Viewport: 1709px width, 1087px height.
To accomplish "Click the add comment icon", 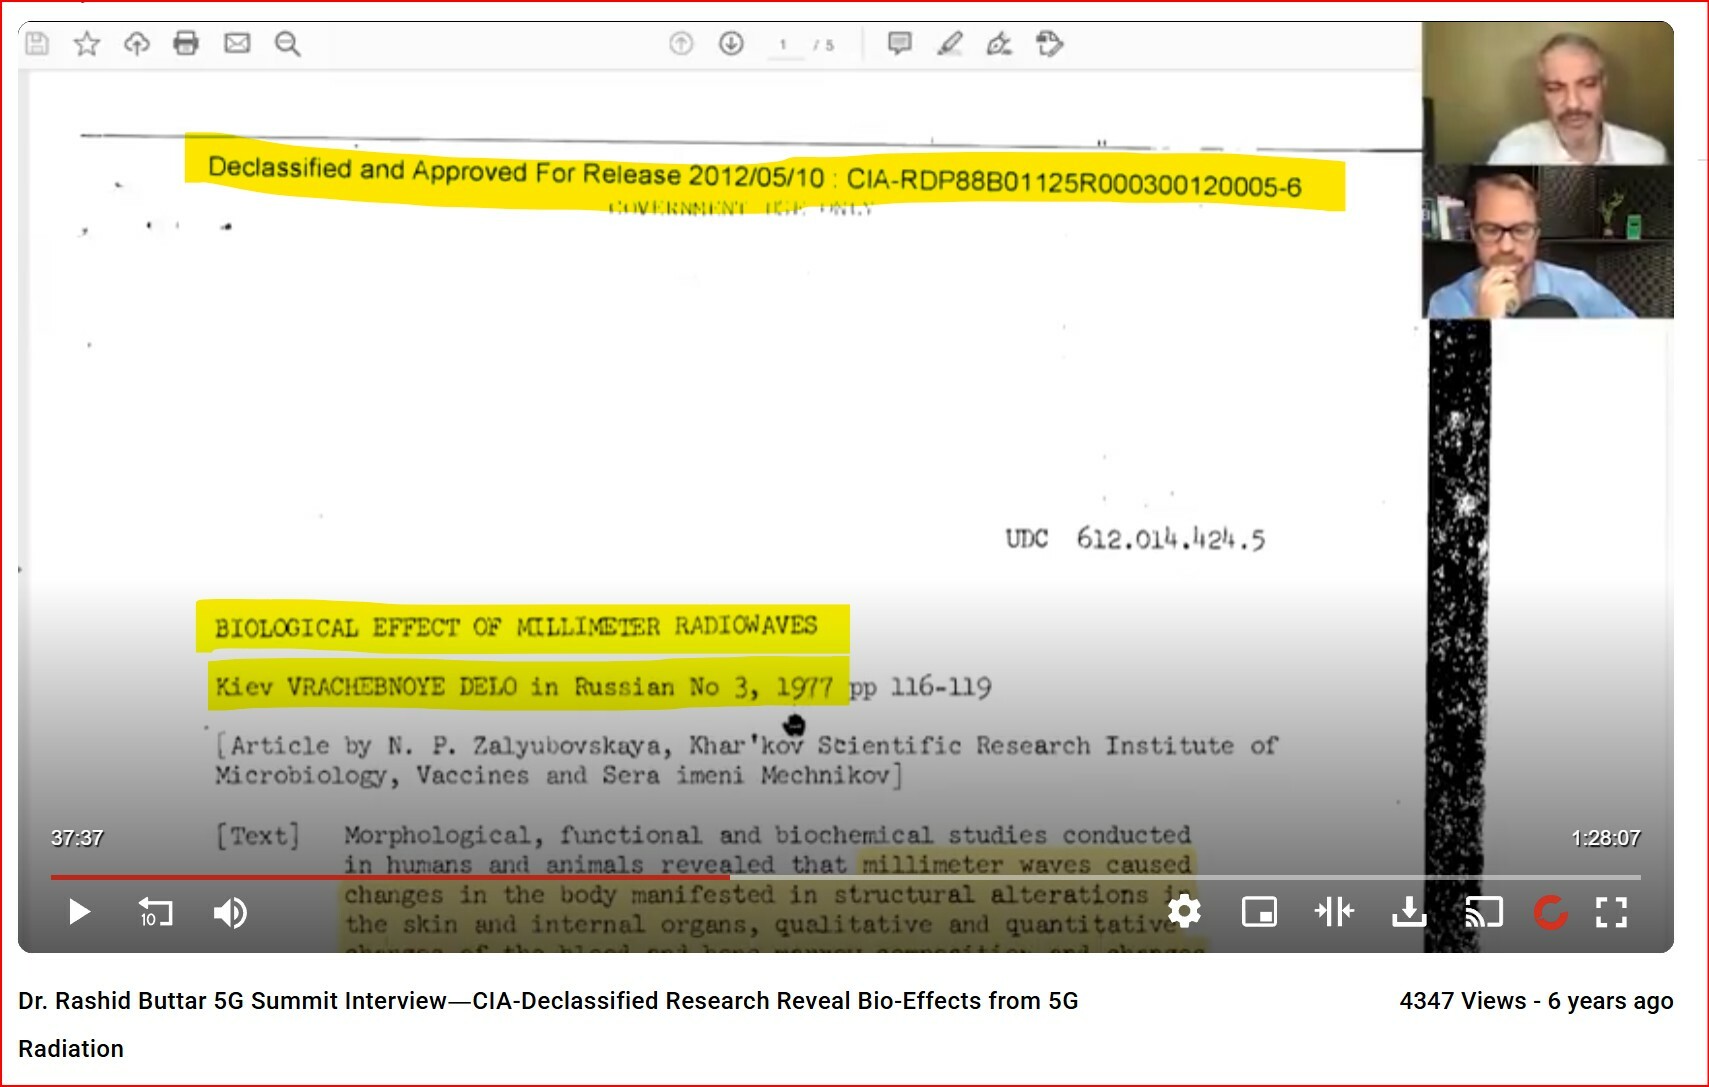I will coord(900,43).
